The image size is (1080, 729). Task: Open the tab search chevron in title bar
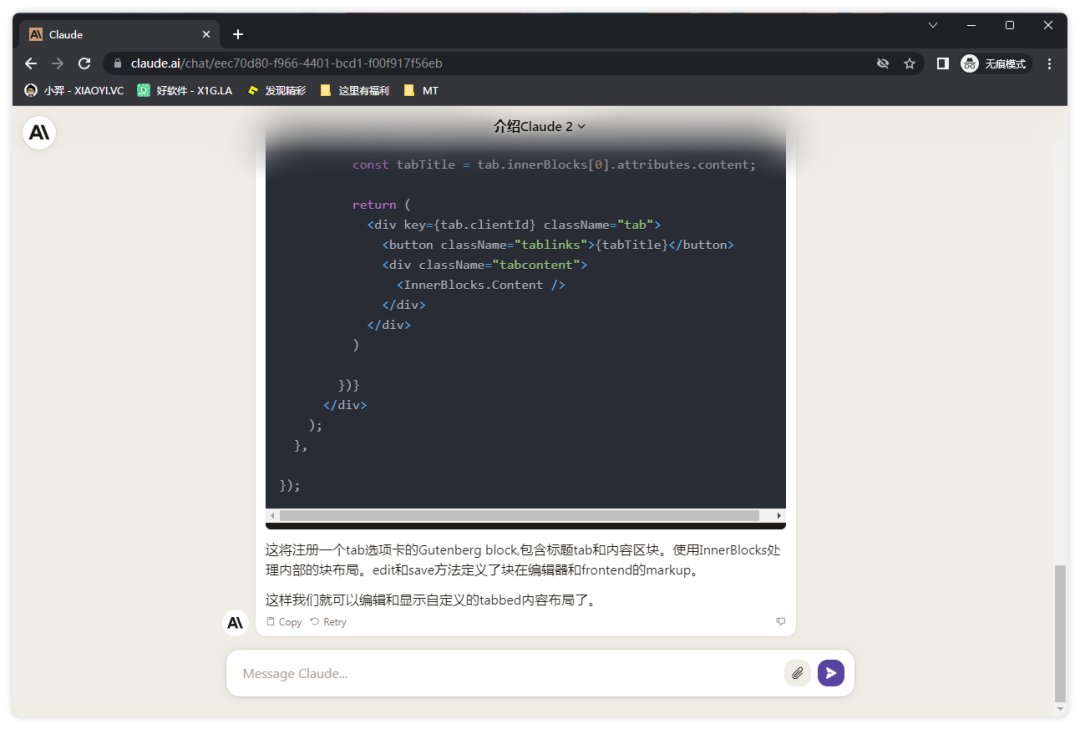(x=933, y=25)
